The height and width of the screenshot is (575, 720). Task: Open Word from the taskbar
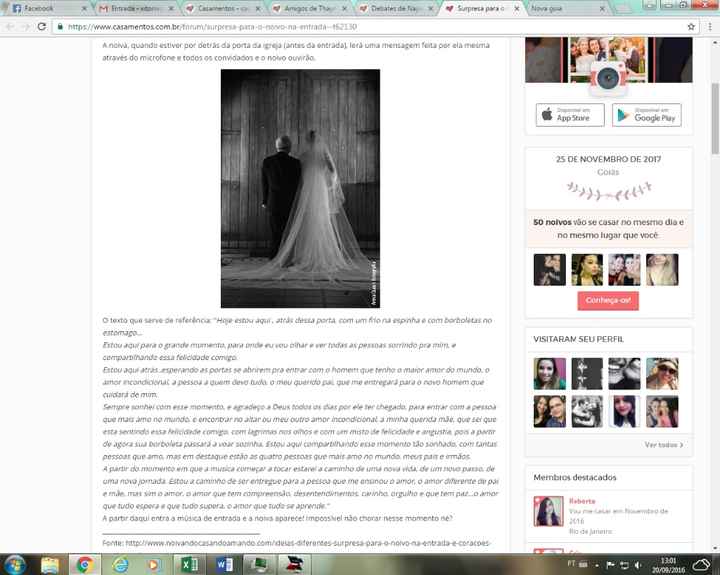[224, 564]
